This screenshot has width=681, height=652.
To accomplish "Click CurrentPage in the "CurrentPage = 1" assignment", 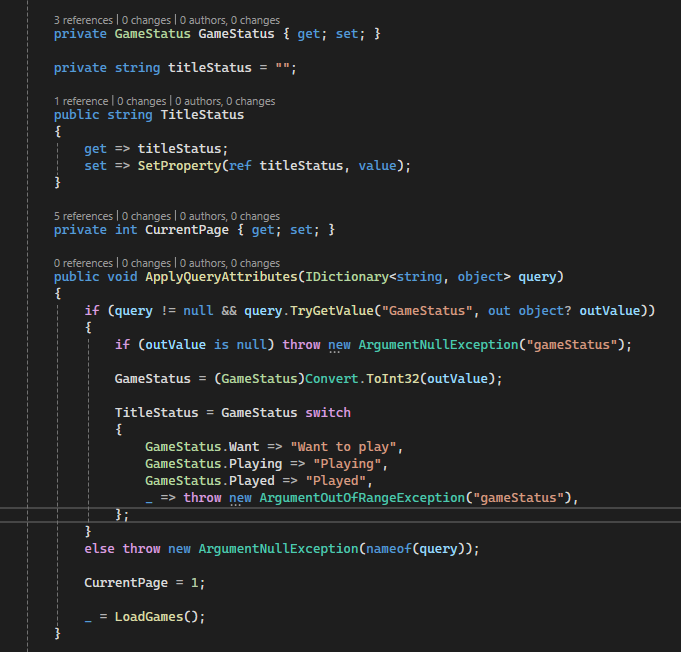I will click(x=126, y=582).
